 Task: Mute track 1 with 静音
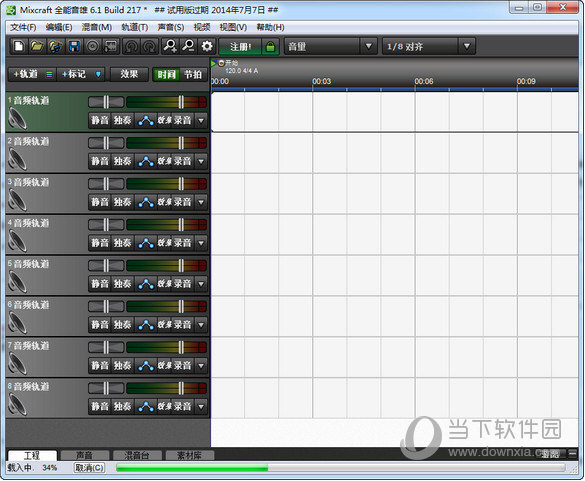click(x=100, y=120)
